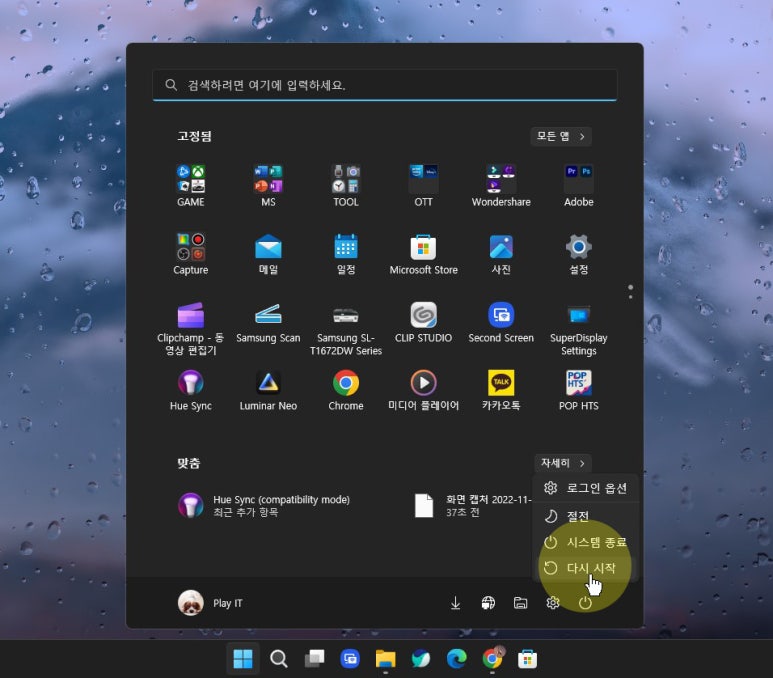Choose 시스템 종료 (Shut down)

click(585, 542)
